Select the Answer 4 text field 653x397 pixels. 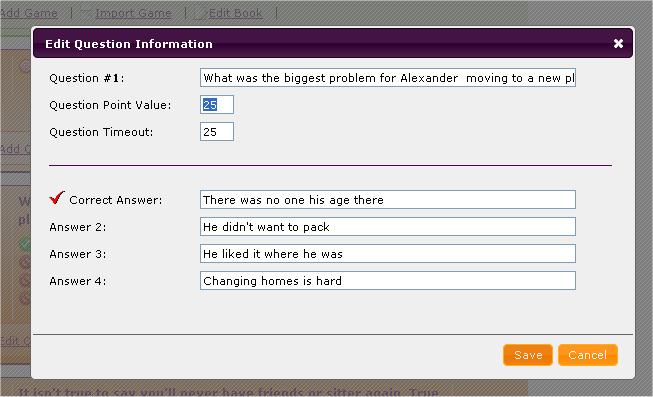coord(388,281)
